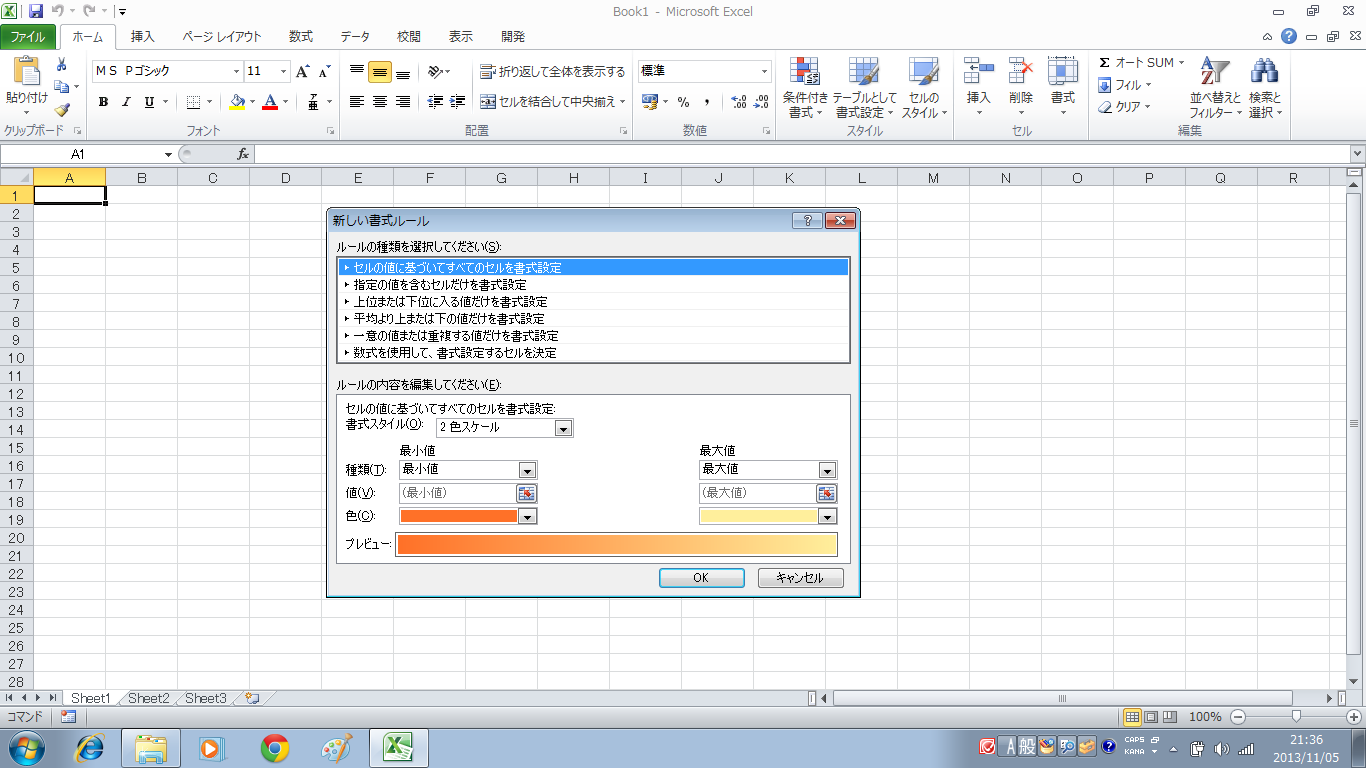Click the conditional formatting icon
This screenshot has width=1366, height=768.
coord(805,72)
